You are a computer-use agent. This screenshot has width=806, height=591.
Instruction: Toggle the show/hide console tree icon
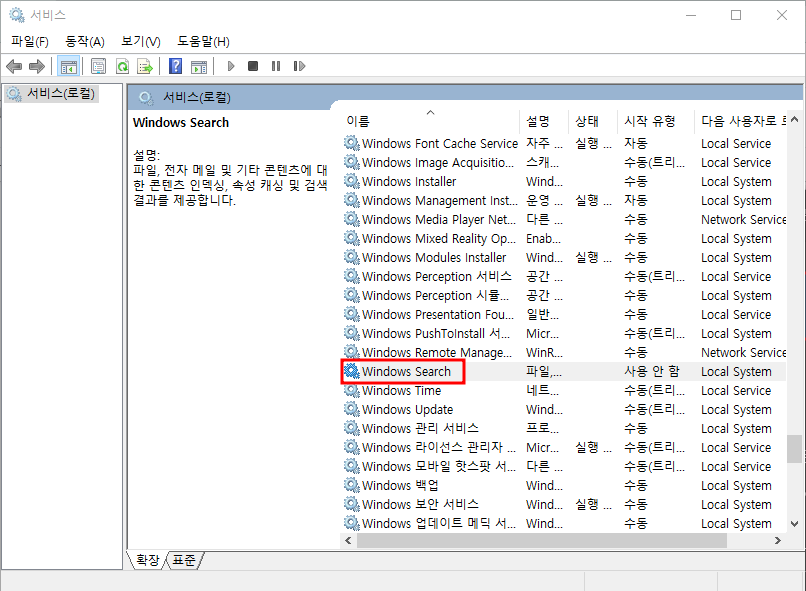tap(68, 66)
